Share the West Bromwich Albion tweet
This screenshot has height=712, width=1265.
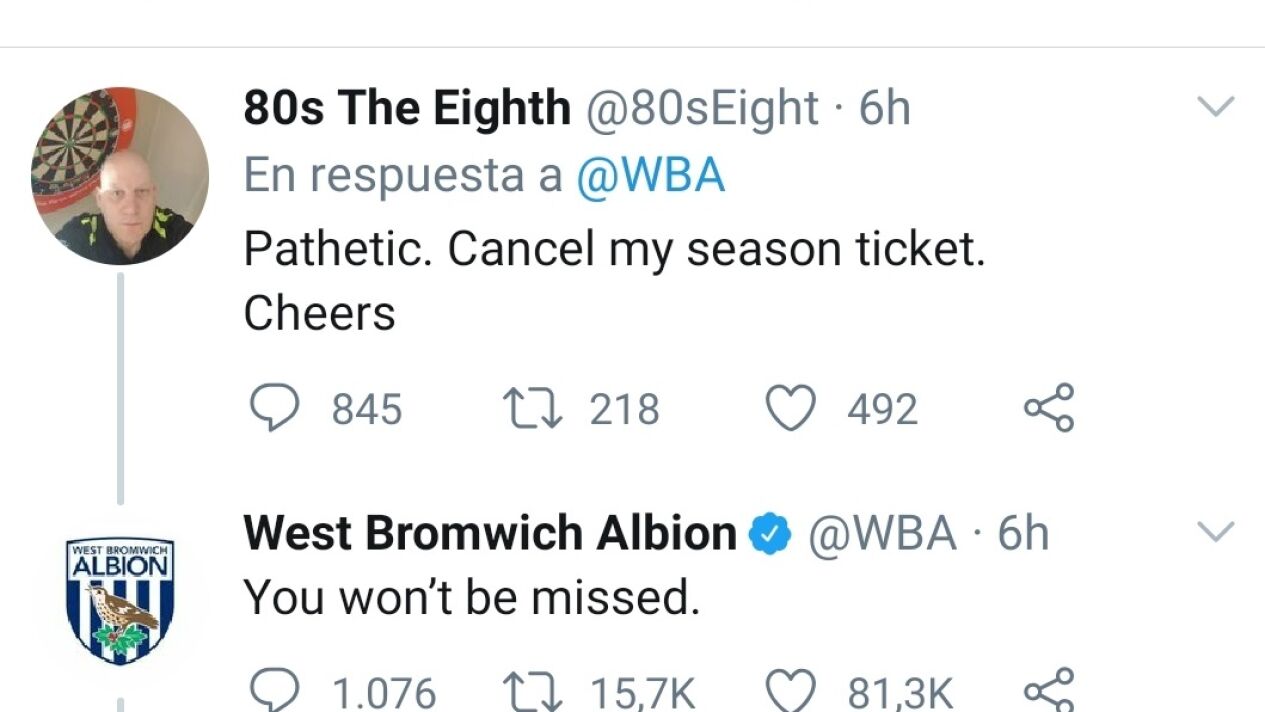(1049, 690)
